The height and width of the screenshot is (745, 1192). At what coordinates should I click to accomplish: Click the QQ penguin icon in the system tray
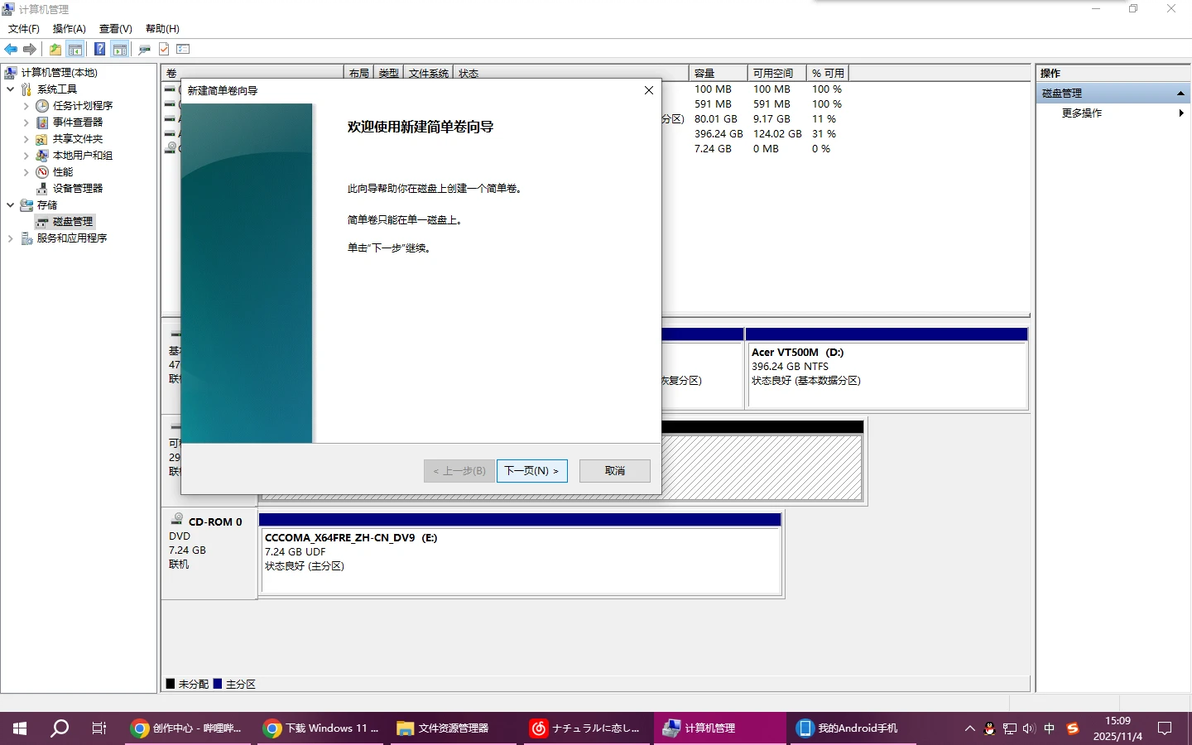coord(989,728)
